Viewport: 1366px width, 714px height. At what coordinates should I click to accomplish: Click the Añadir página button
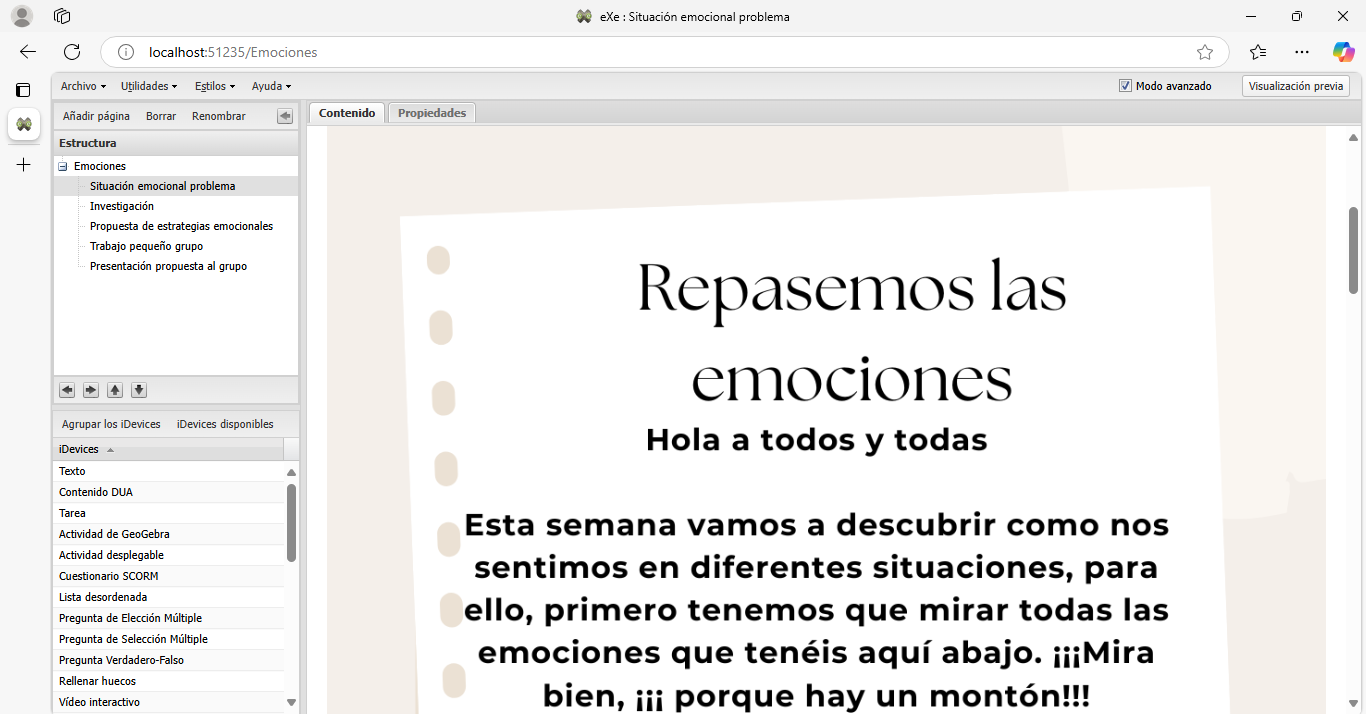pos(96,116)
